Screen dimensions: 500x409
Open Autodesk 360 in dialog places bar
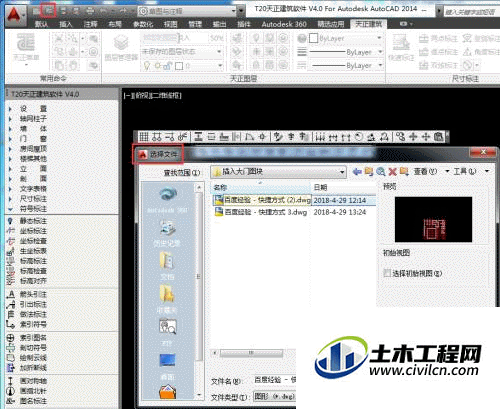168,200
